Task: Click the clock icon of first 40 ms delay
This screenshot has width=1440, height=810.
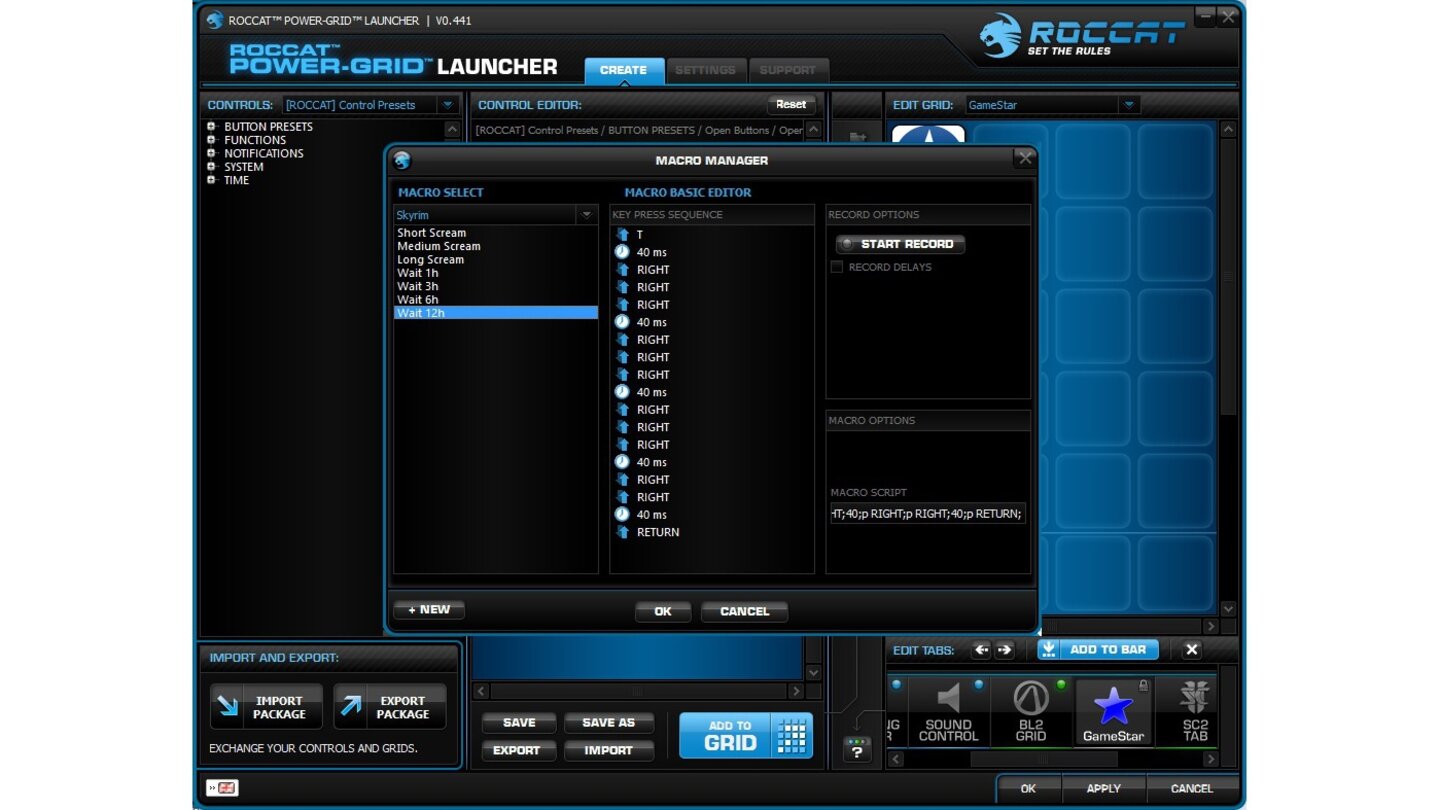Action: pyautogui.click(x=622, y=252)
